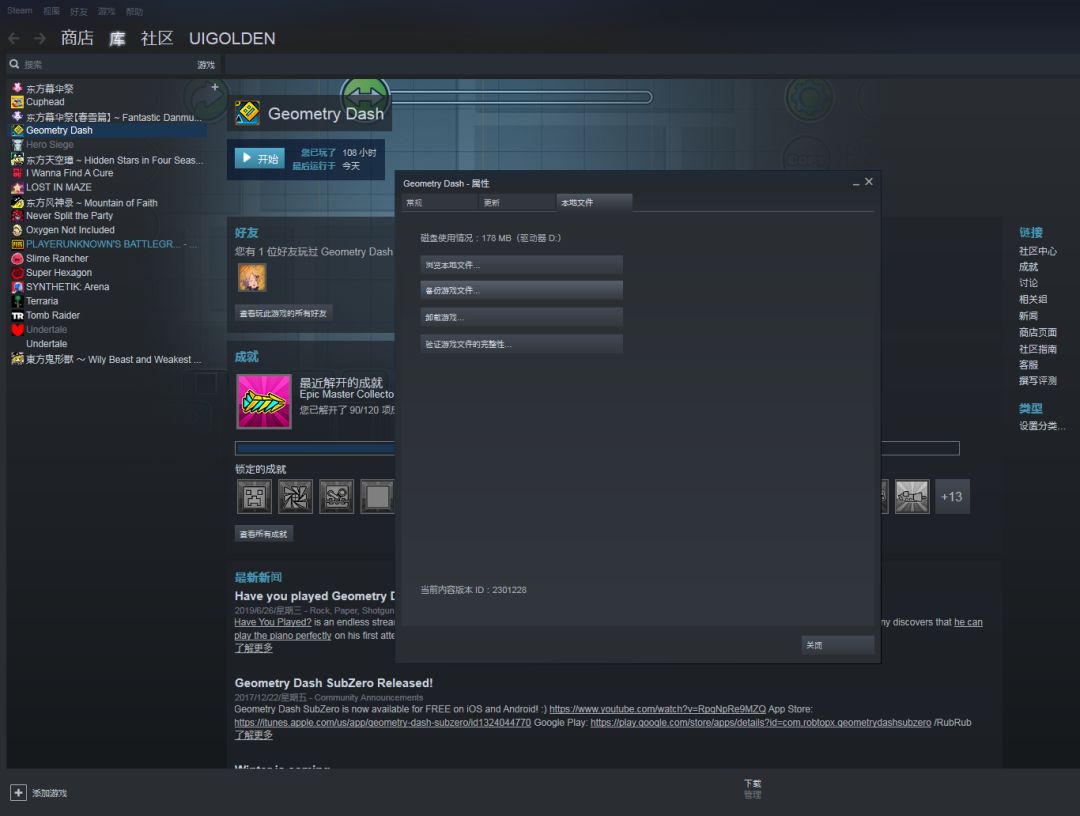Click the plus icon in game list
This screenshot has width=1080, height=816.
pos(215,87)
